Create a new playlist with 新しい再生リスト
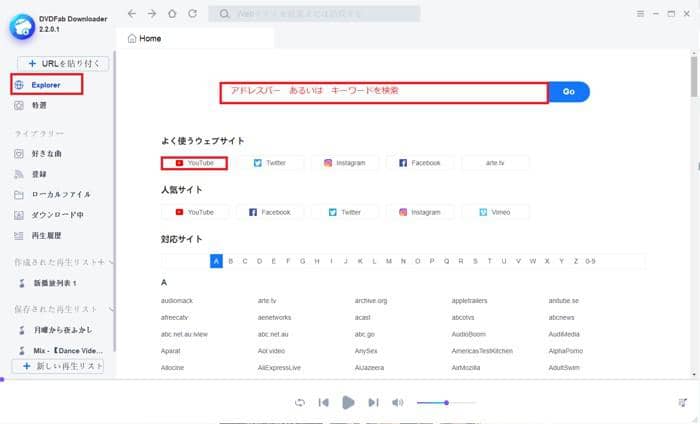700x424 pixels. (58, 366)
